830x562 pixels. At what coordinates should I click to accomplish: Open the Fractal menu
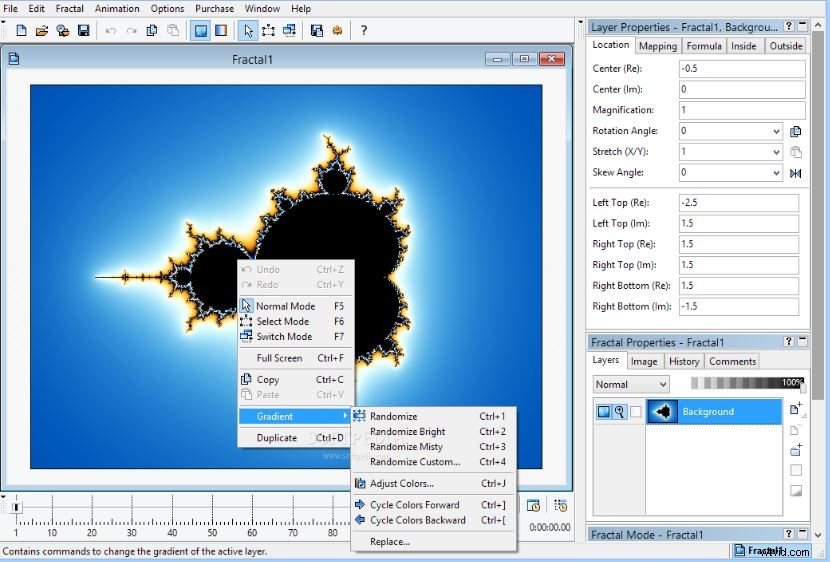click(x=70, y=8)
